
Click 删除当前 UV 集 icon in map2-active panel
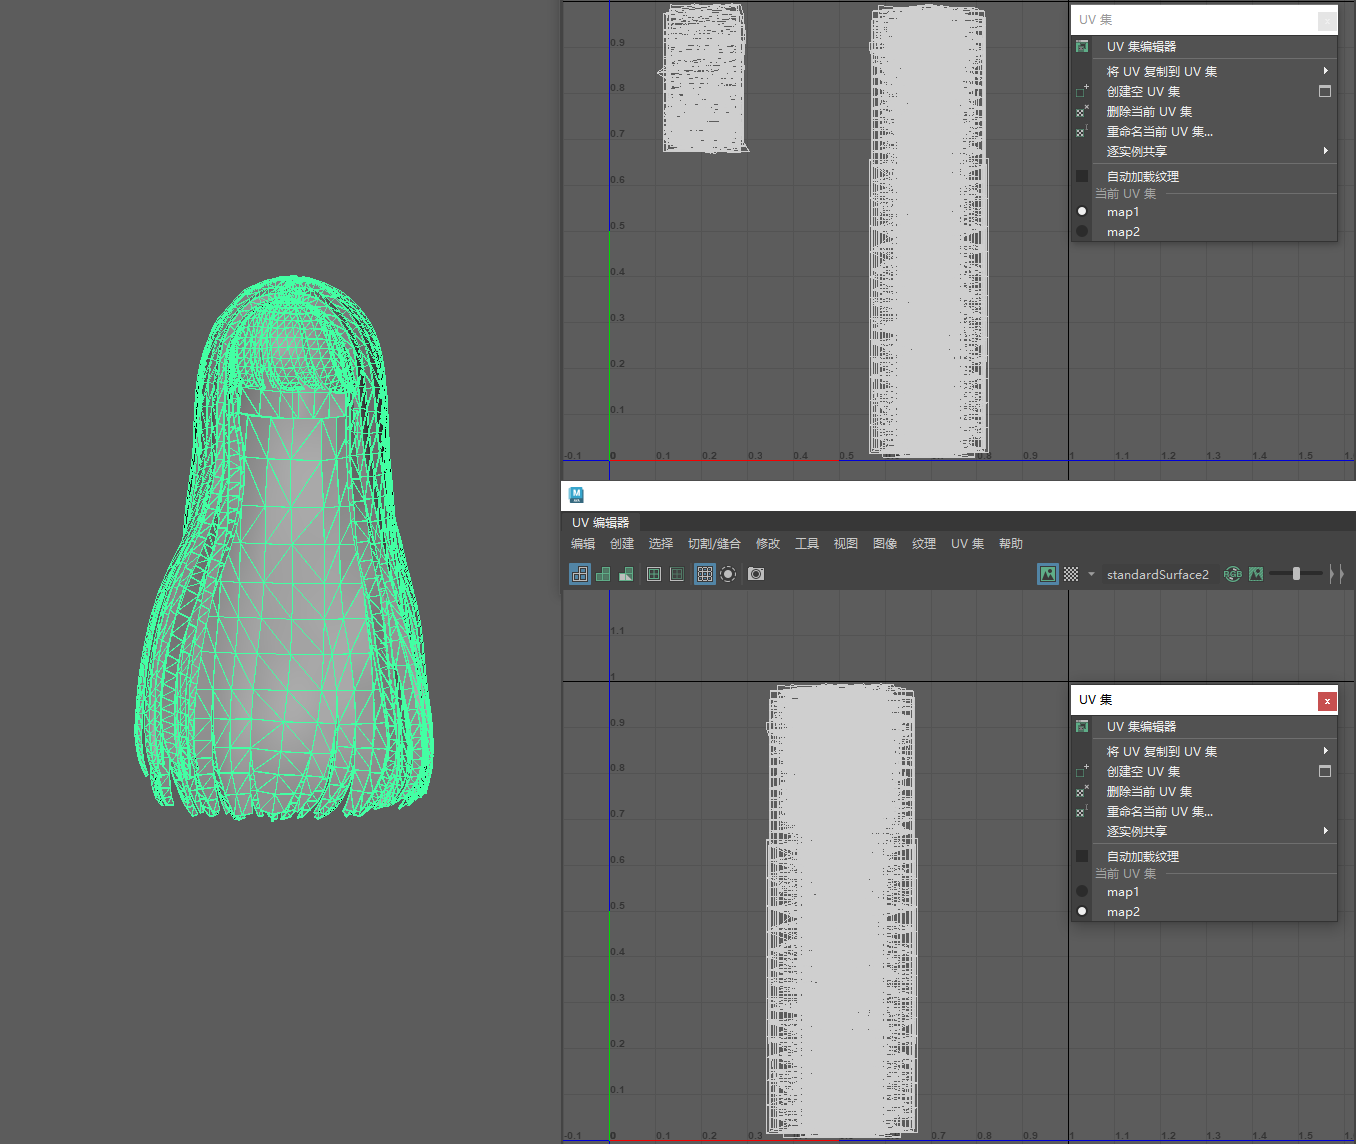(x=1082, y=792)
